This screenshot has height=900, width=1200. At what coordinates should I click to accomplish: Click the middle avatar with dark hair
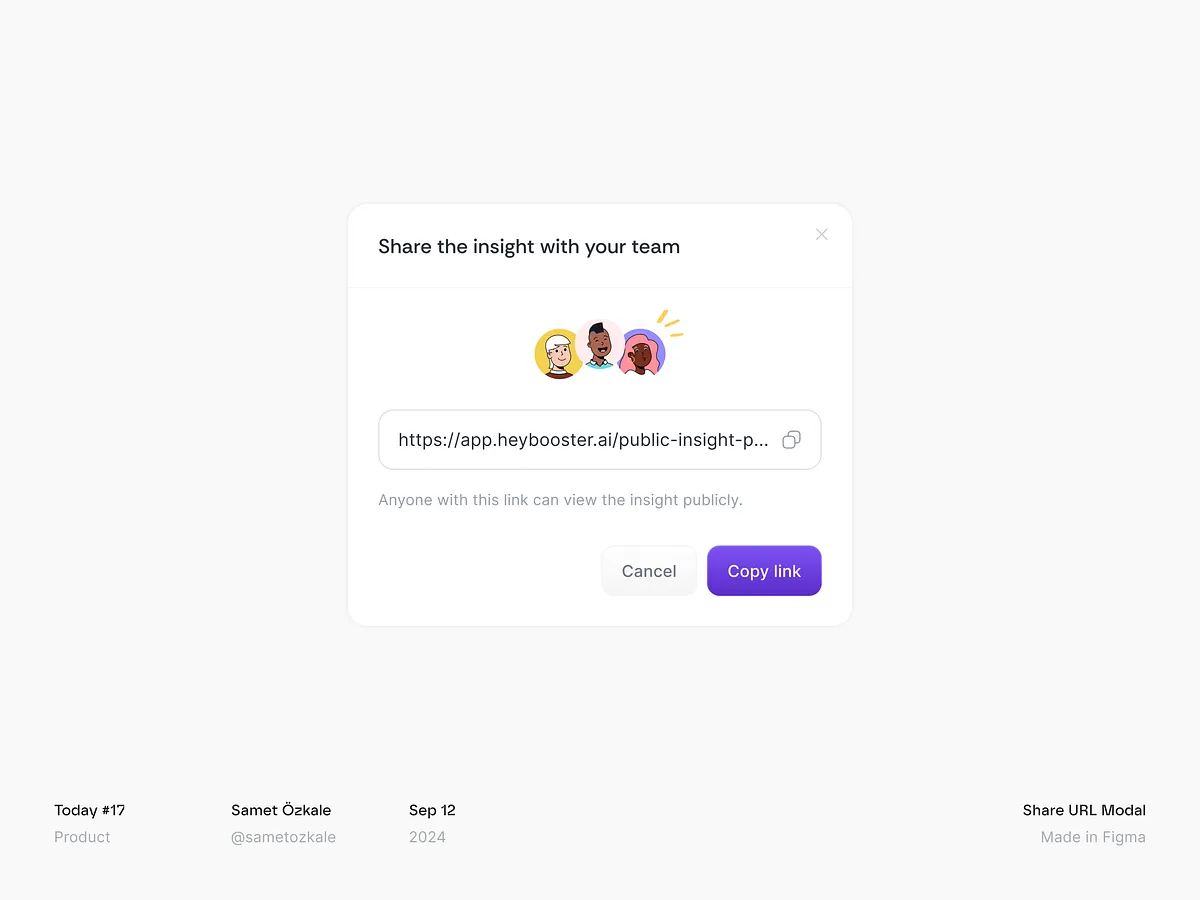[599, 344]
